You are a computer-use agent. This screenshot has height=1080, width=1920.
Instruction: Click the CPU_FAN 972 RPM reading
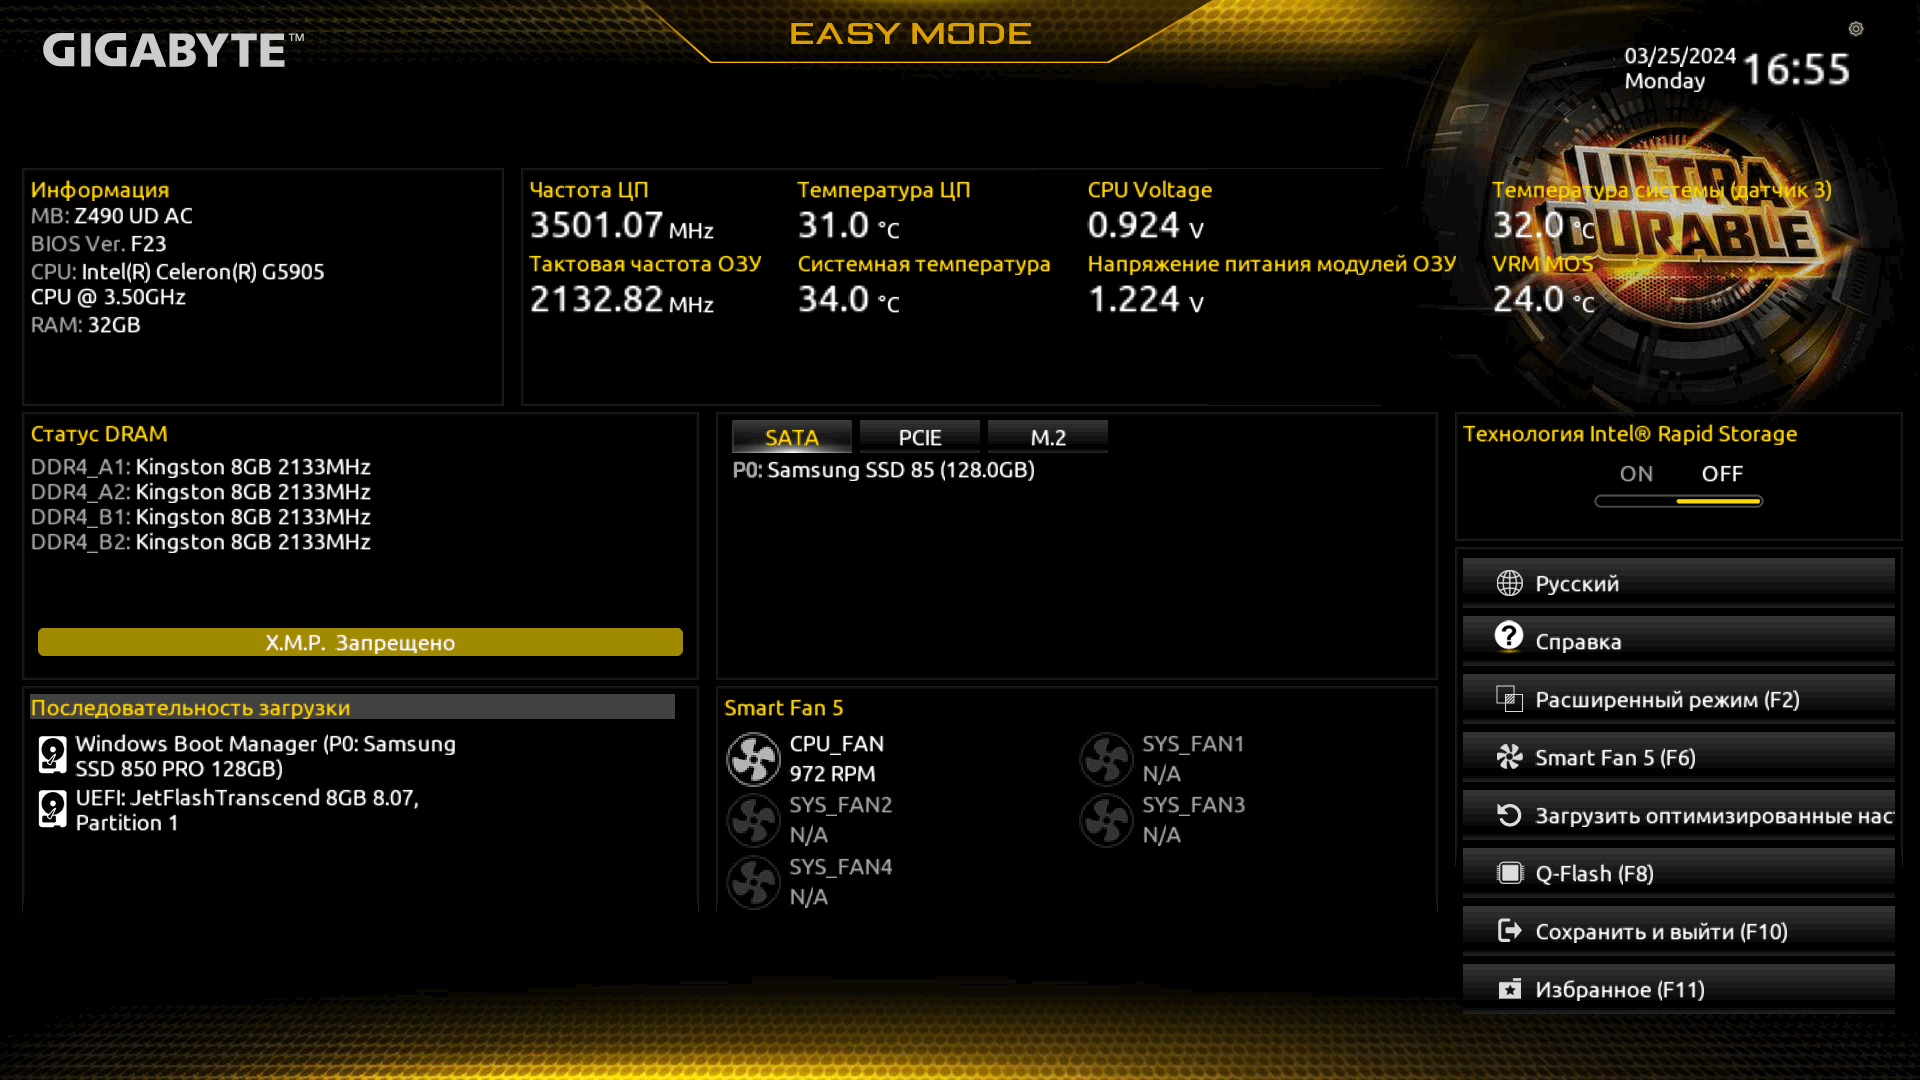click(832, 774)
